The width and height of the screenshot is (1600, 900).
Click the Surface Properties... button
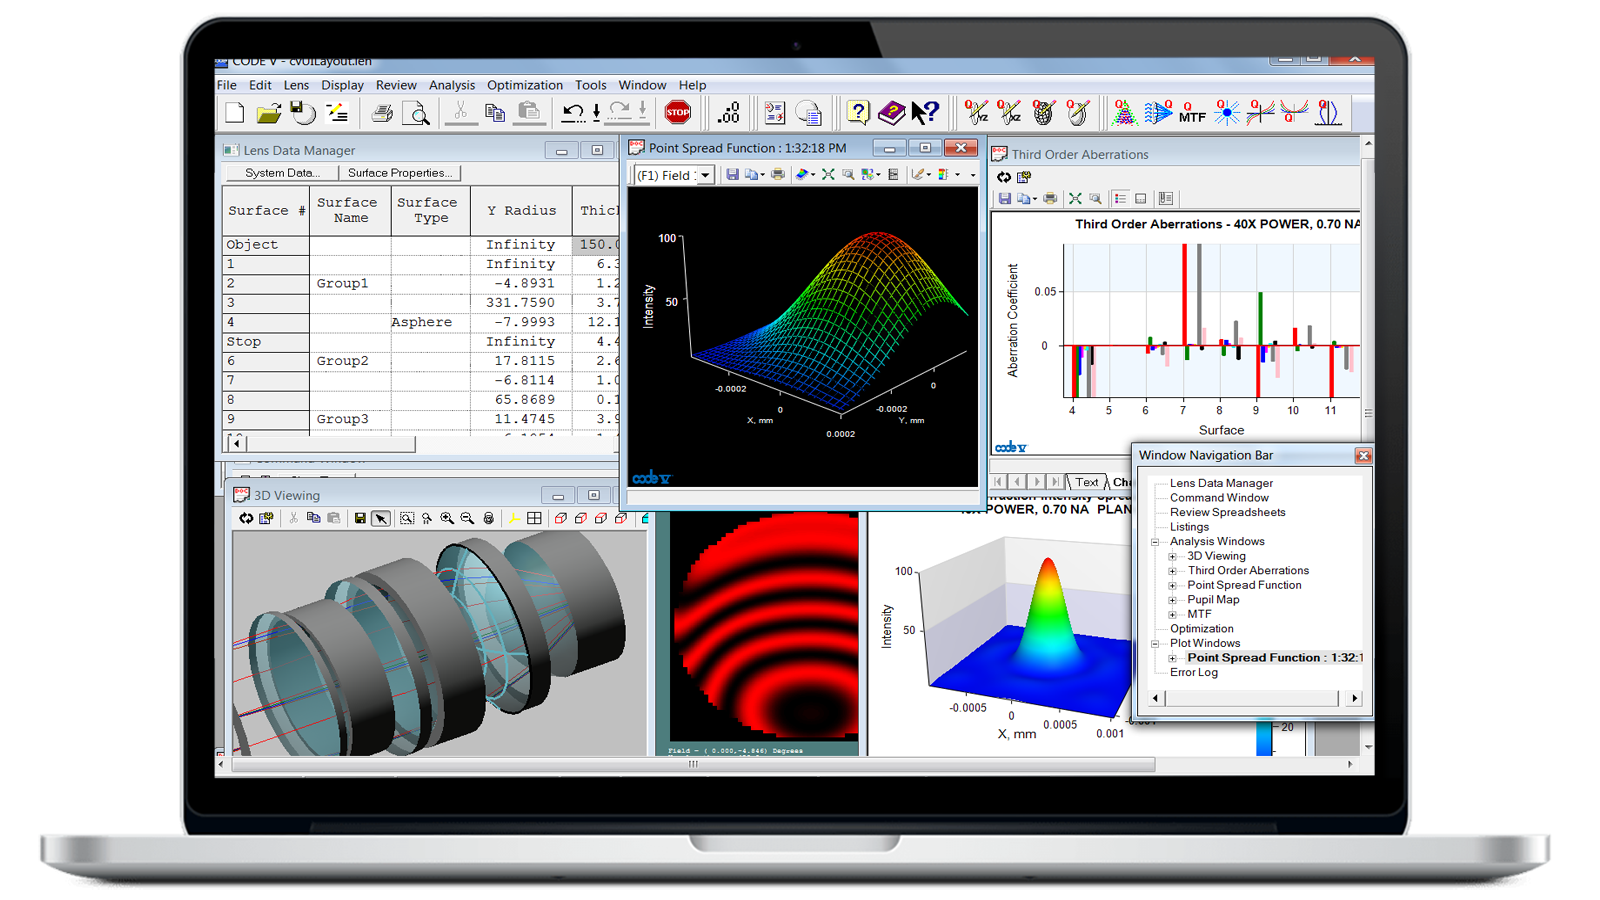(x=400, y=173)
